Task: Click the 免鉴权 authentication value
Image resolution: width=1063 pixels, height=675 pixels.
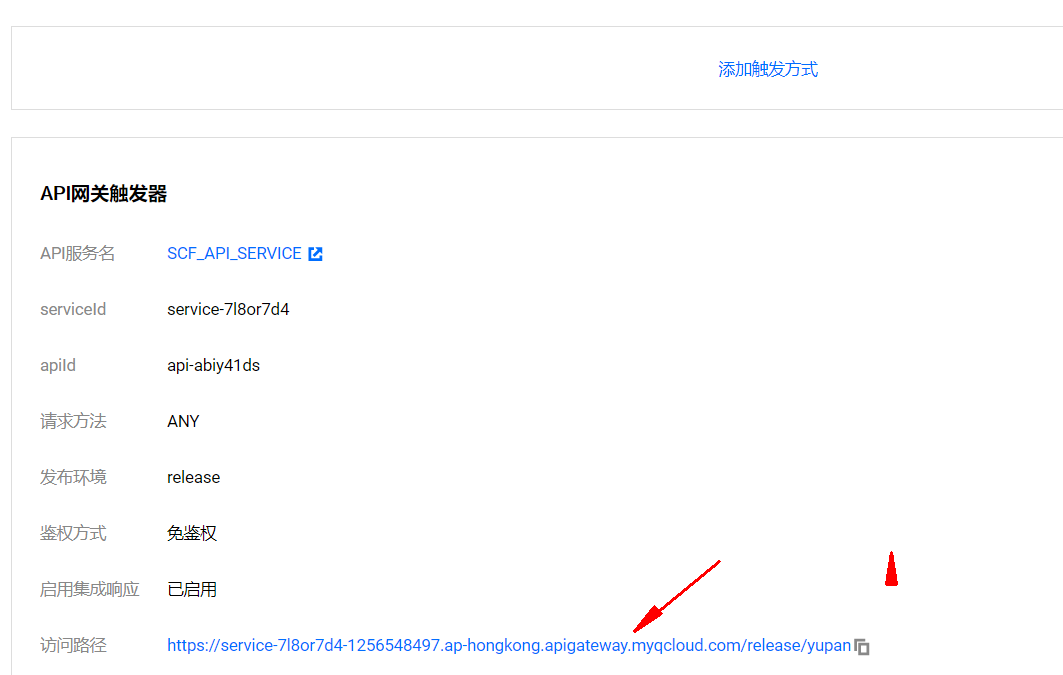Action: (192, 534)
